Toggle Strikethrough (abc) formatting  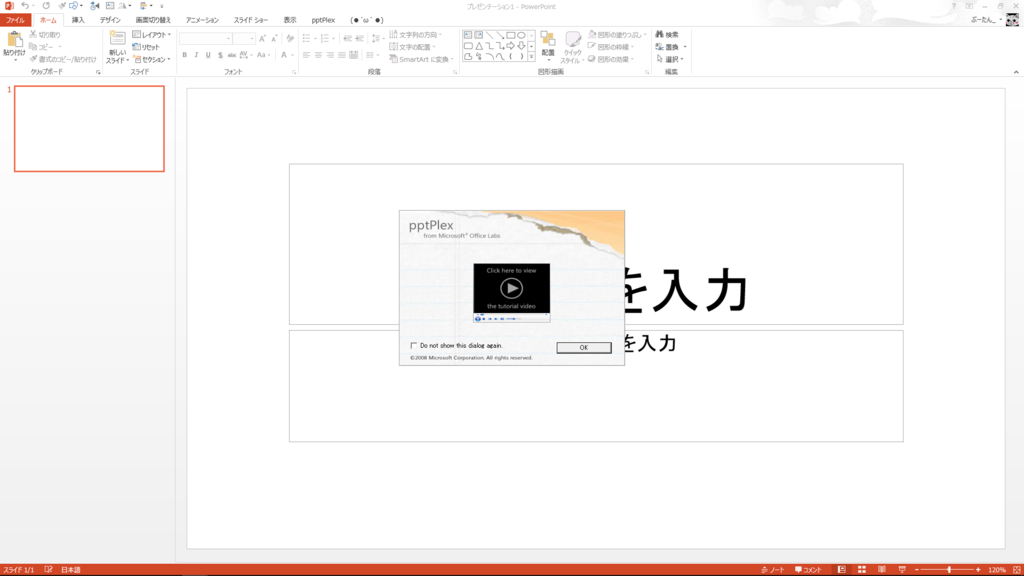(232, 56)
